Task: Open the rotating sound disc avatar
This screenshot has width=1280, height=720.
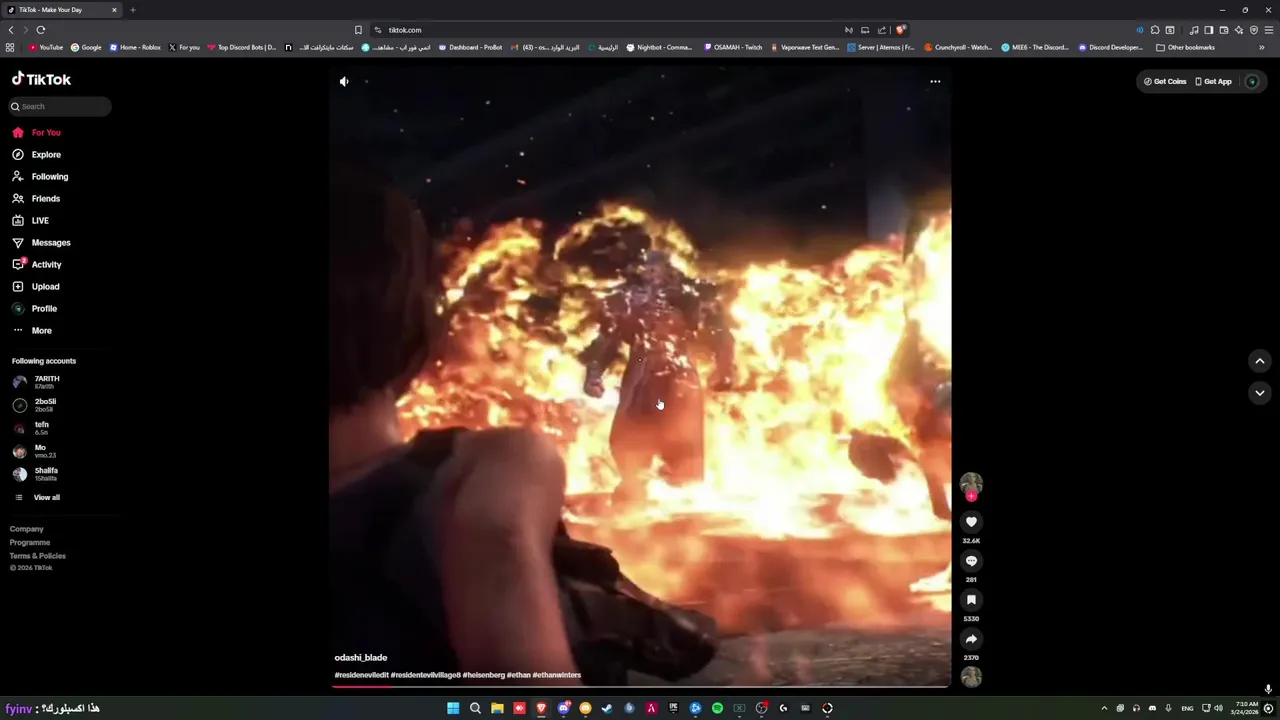Action: [x=971, y=677]
